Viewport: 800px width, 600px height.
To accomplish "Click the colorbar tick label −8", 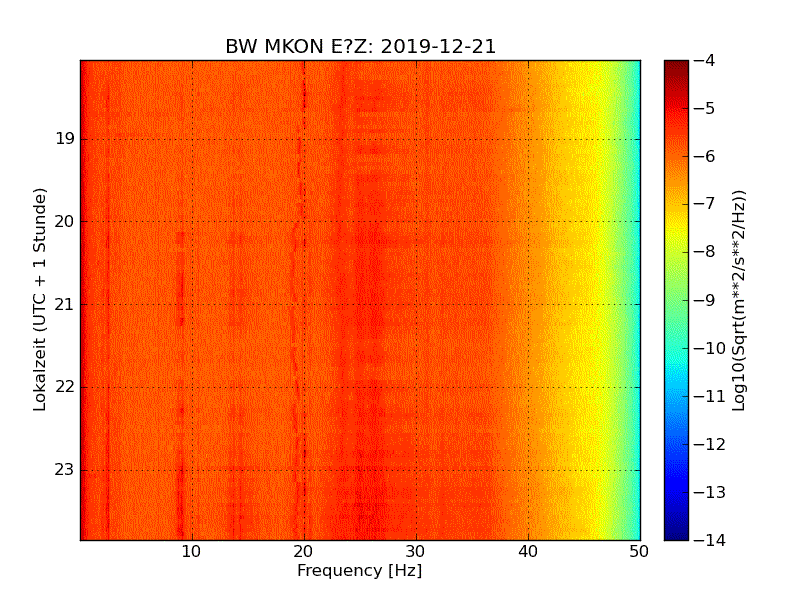I will pos(705,252).
